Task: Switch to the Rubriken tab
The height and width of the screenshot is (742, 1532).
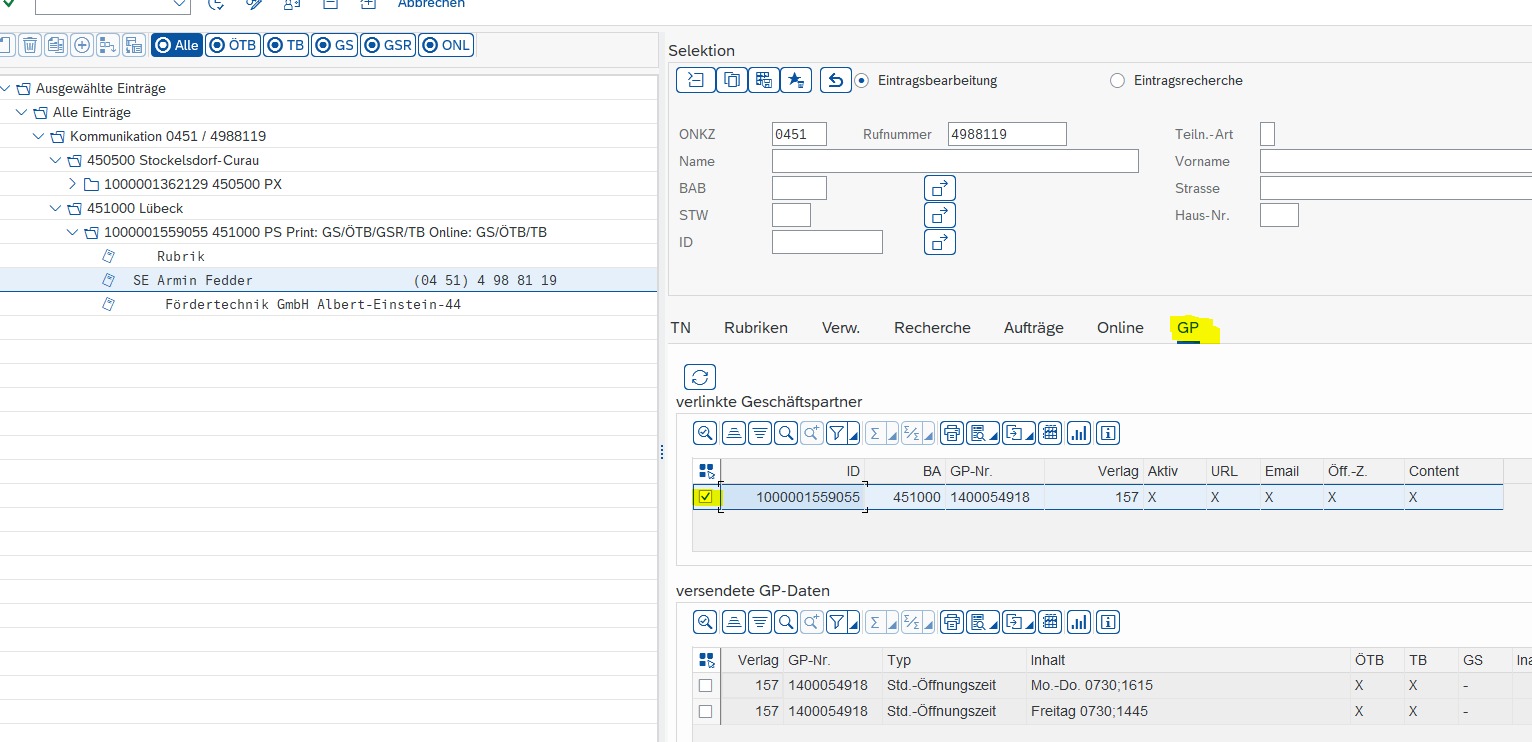Action: pyautogui.click(x=756, y=327)
